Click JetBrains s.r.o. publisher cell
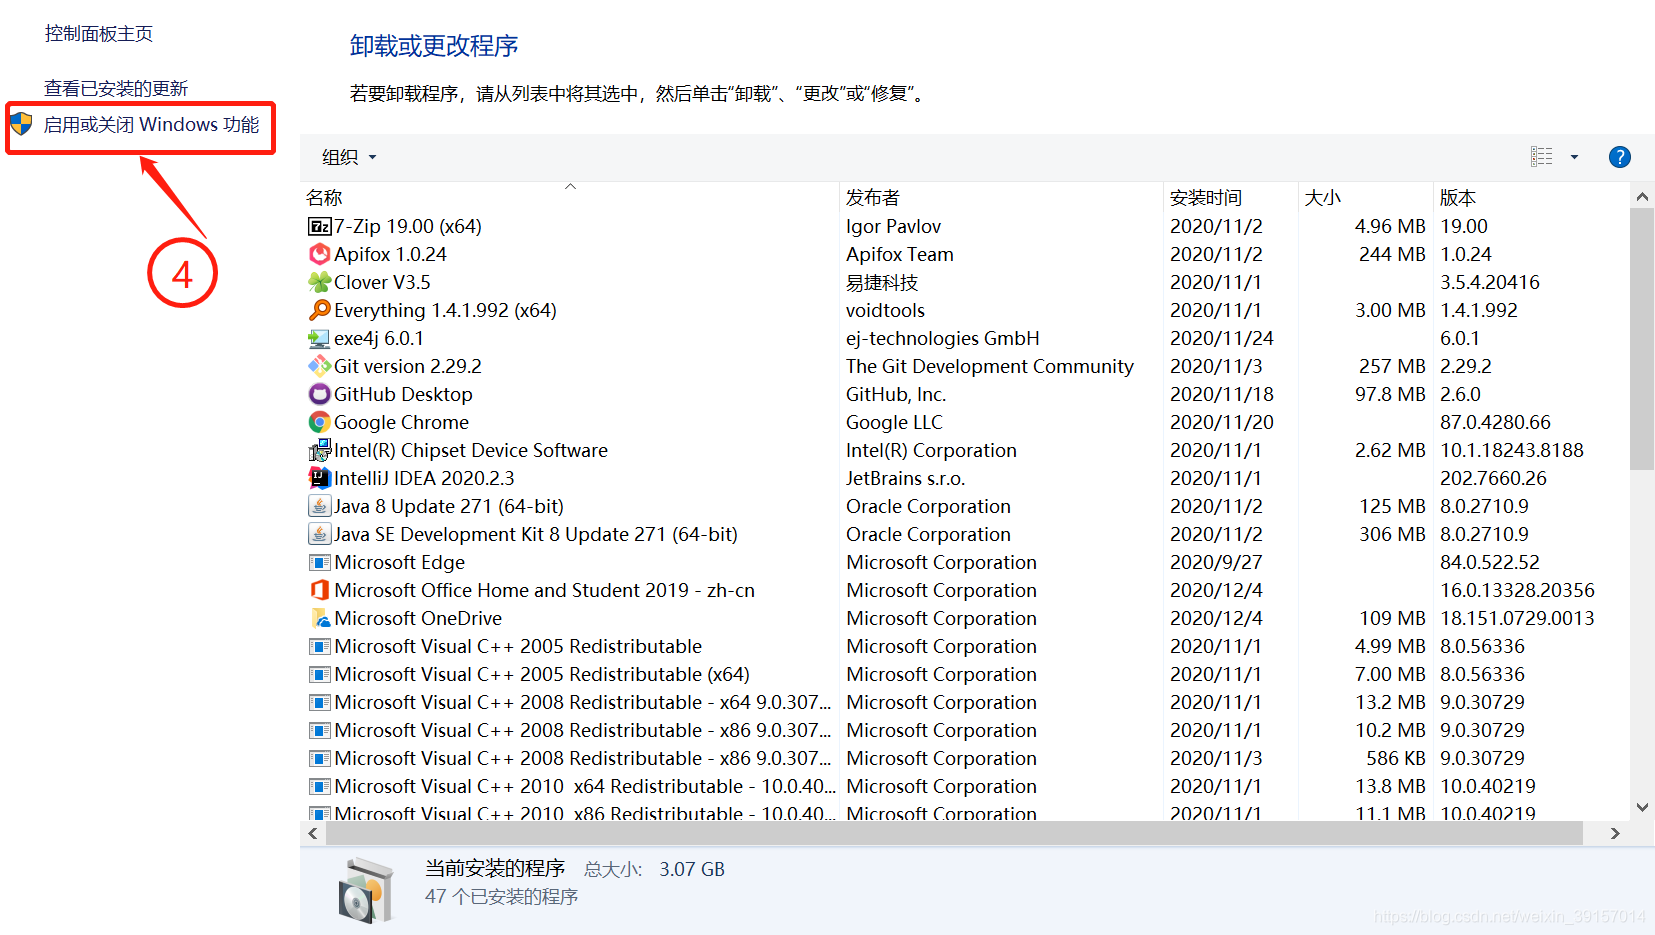Viewport: 1655px width, 935px height. 905,478
